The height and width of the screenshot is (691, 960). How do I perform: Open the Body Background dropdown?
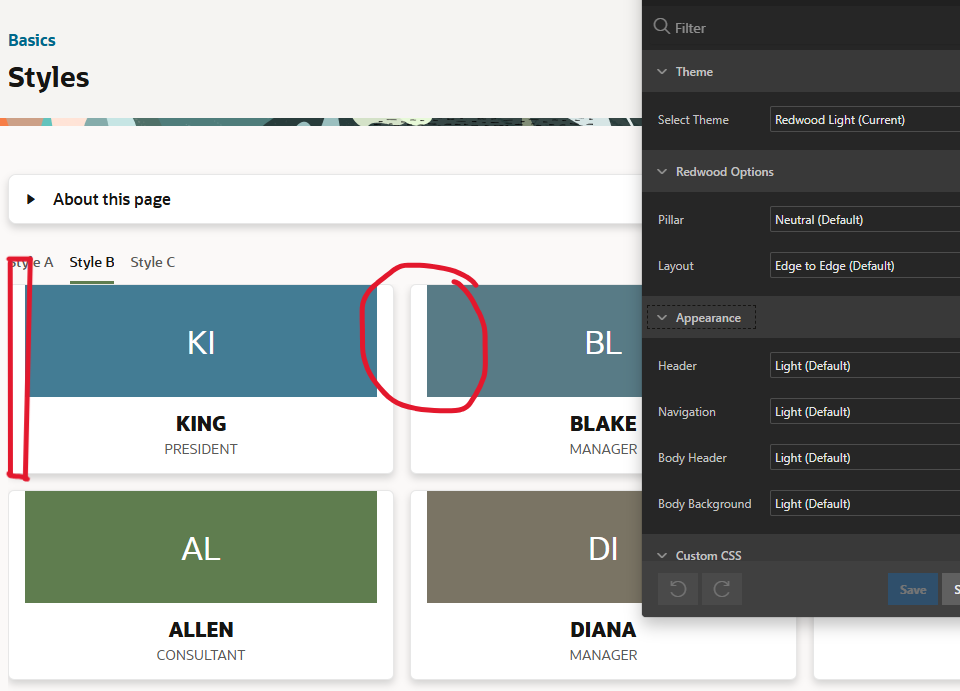[x=865, y=504]
